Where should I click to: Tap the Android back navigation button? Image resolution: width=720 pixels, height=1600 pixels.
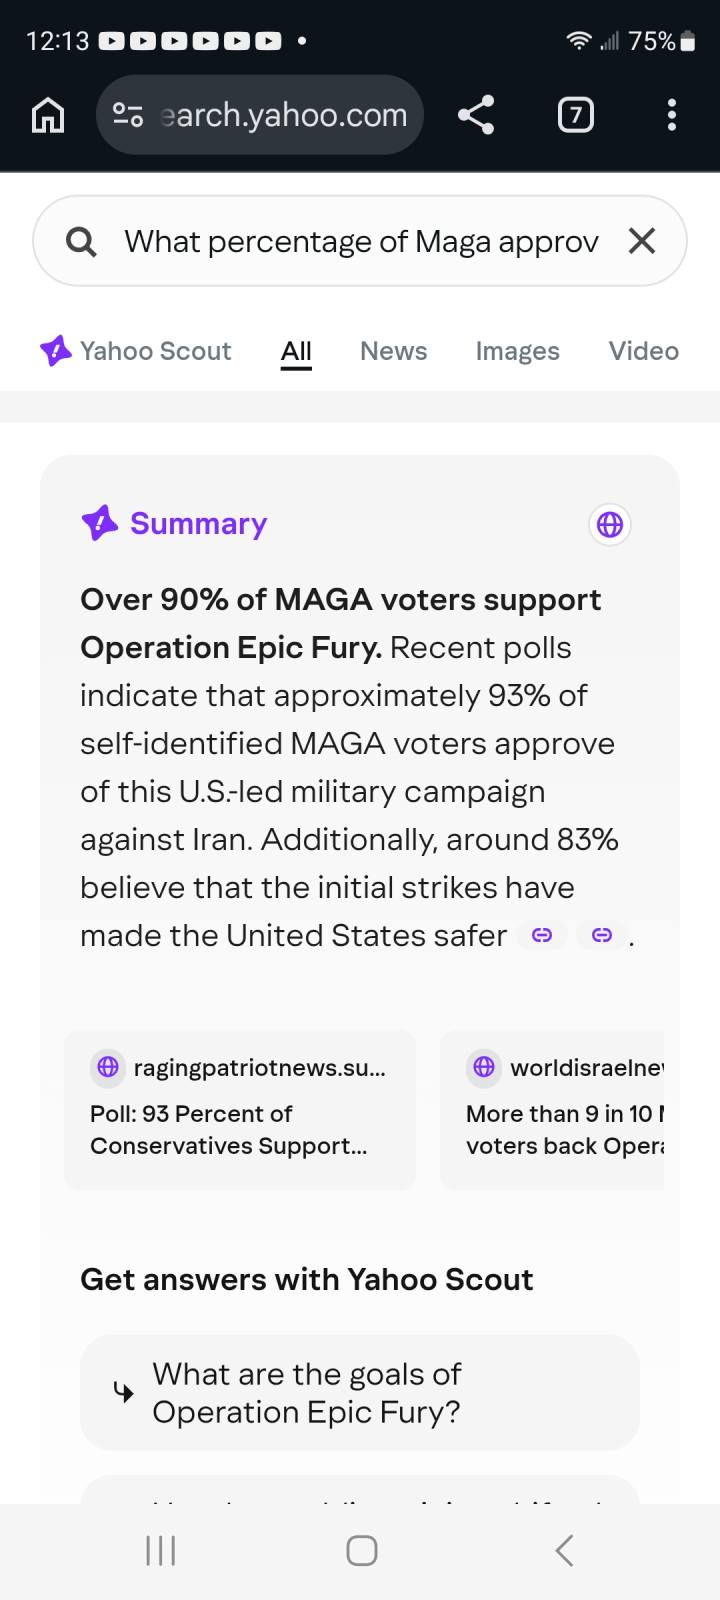(564, 1551)
